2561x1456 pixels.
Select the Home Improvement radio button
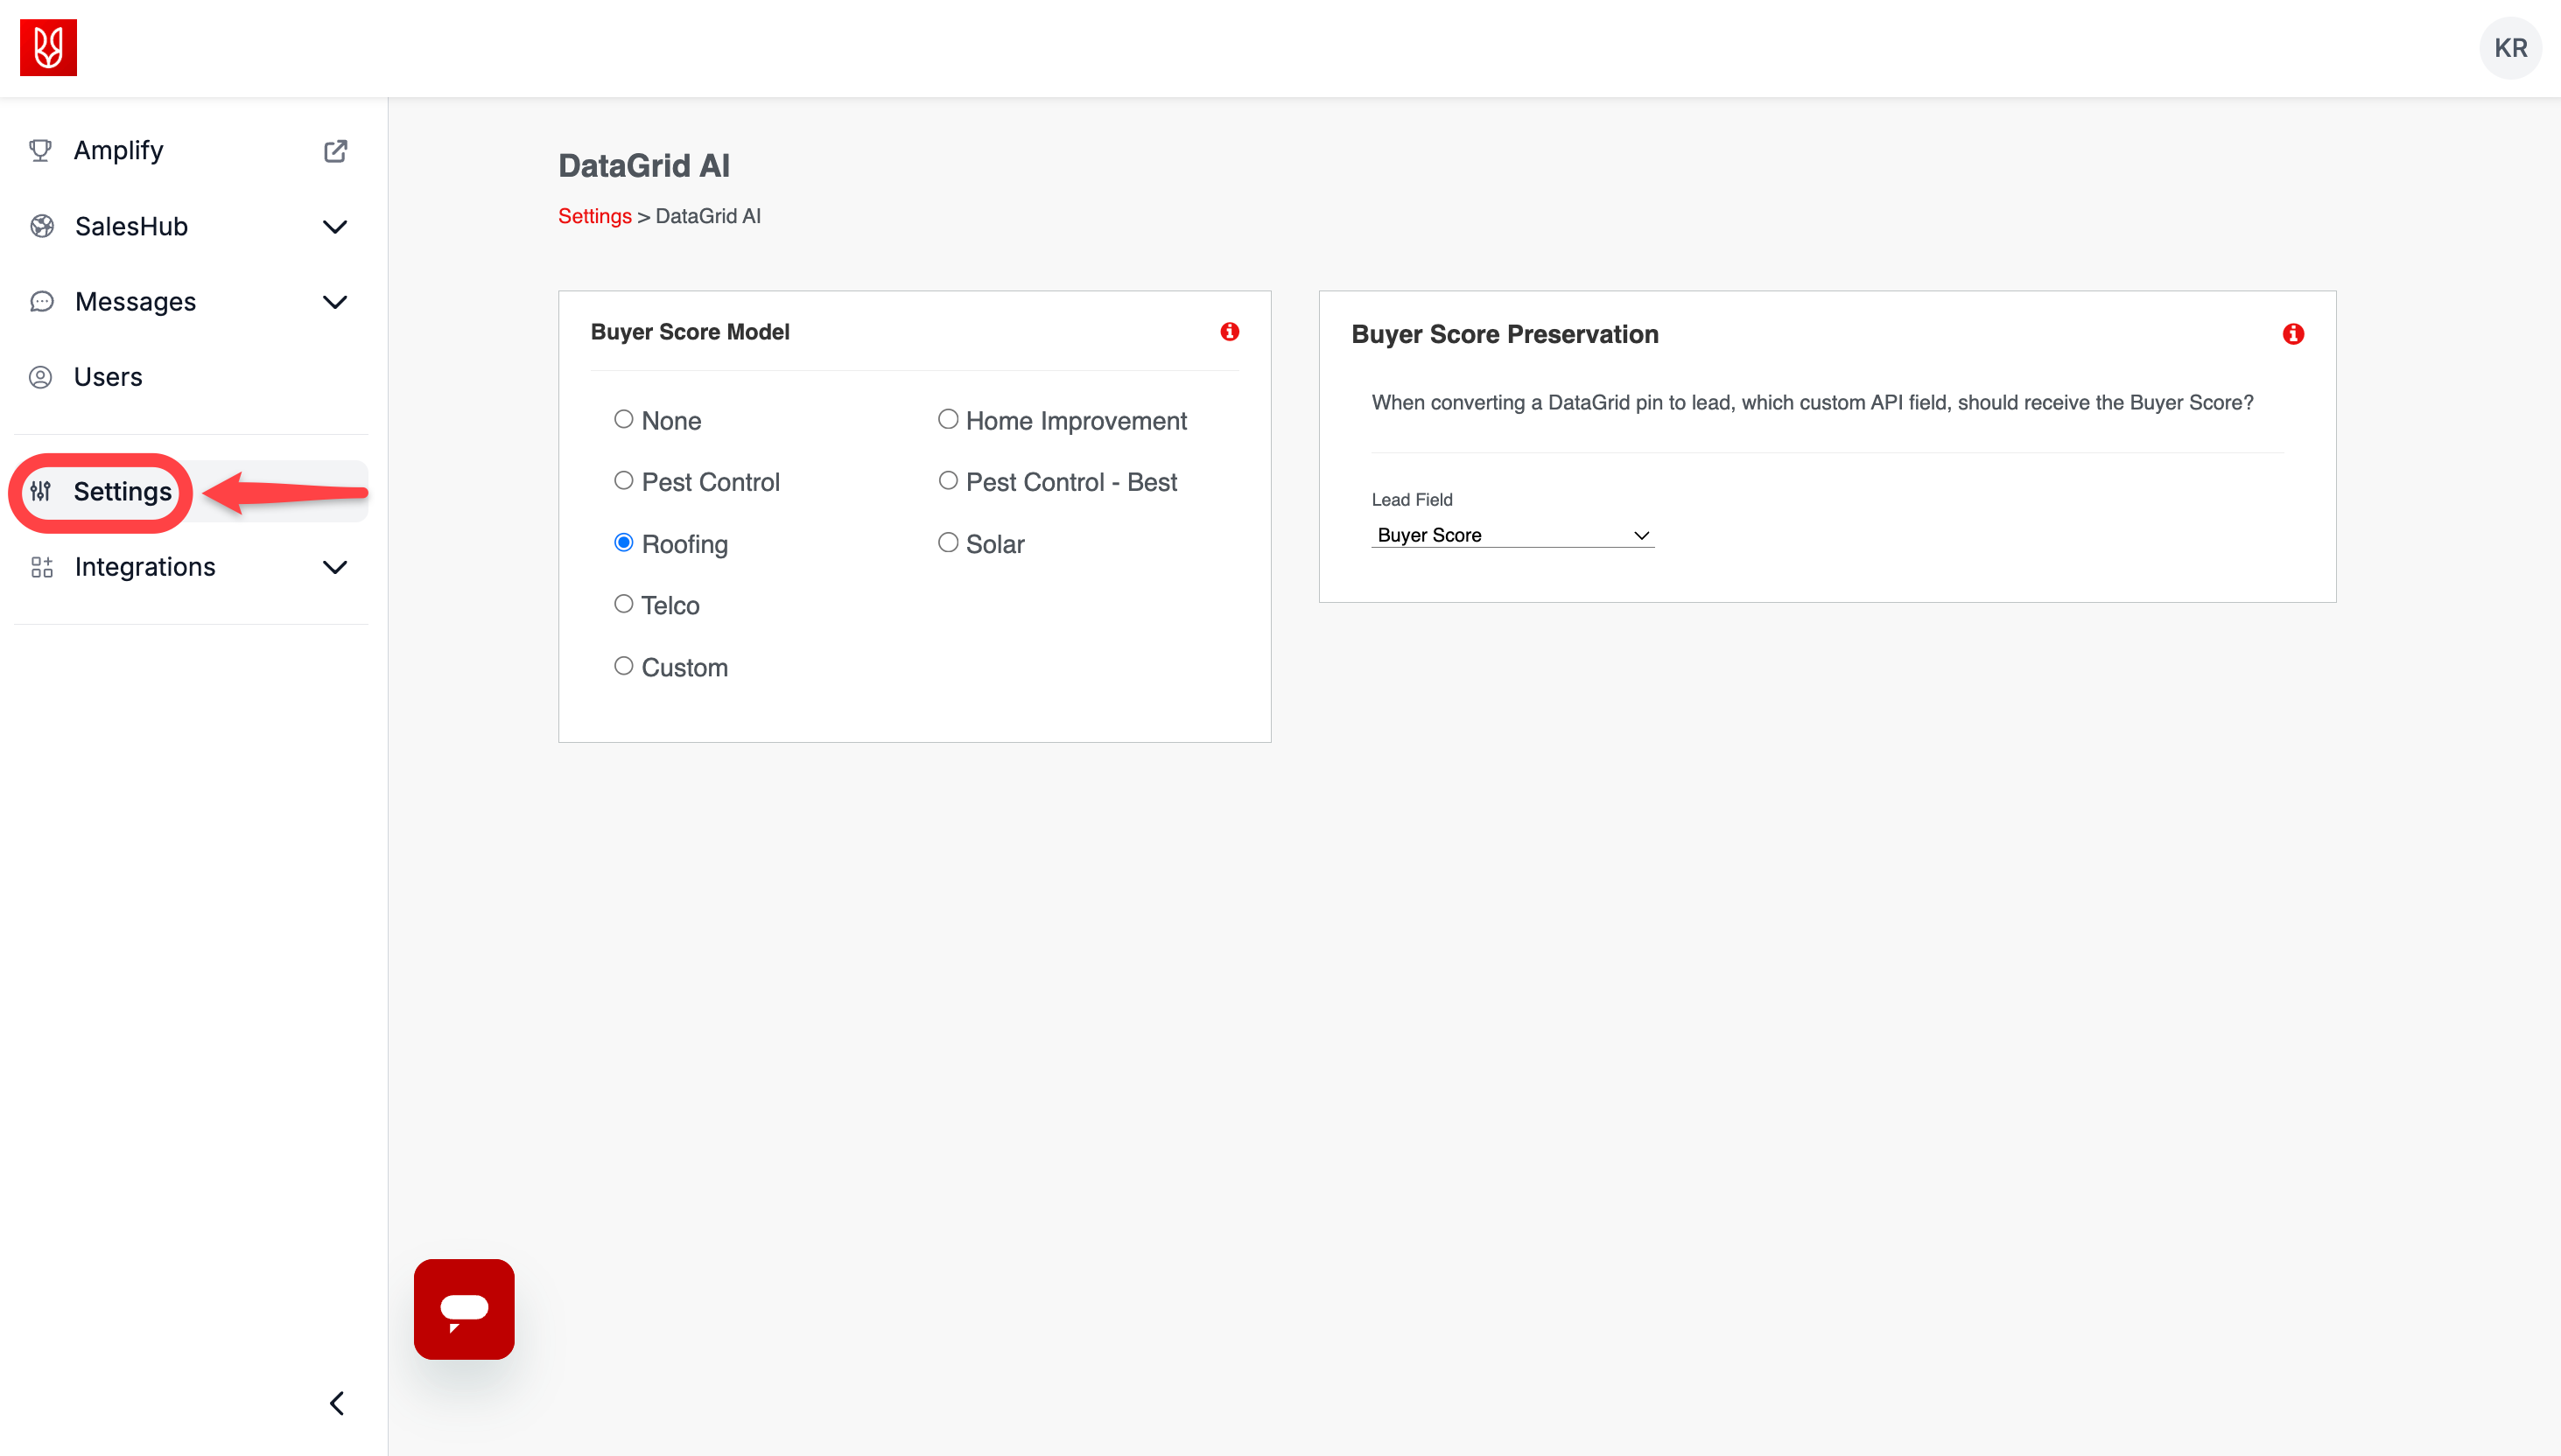[948, 419]
